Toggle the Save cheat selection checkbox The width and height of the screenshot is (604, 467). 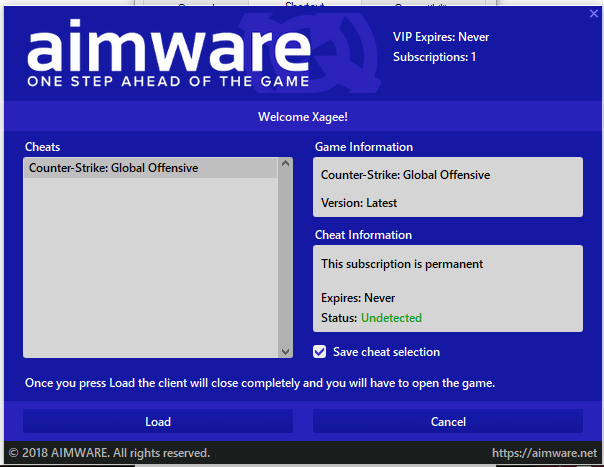pos(319,351)
